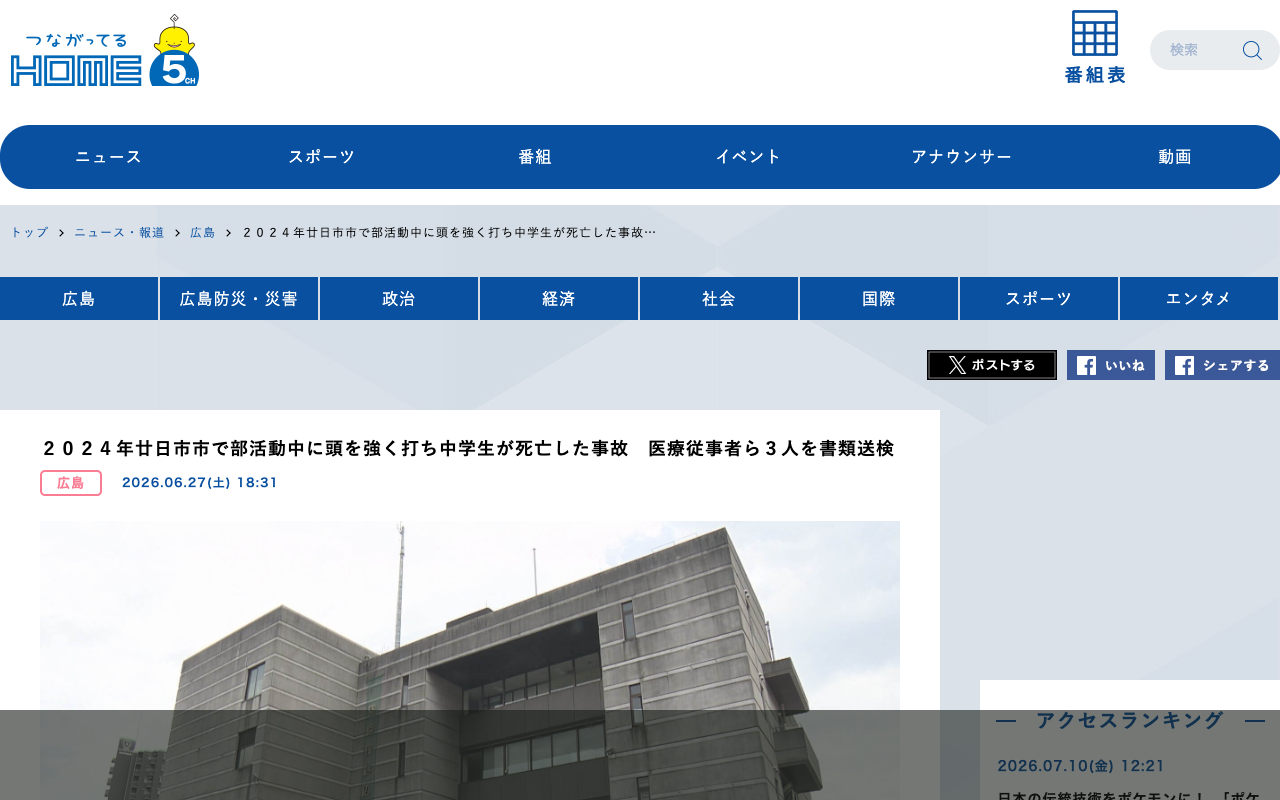The width and height of the screenshot is (1280, 800).
Task: Open the アナウンサー main menu item
Action: [961, 157]
